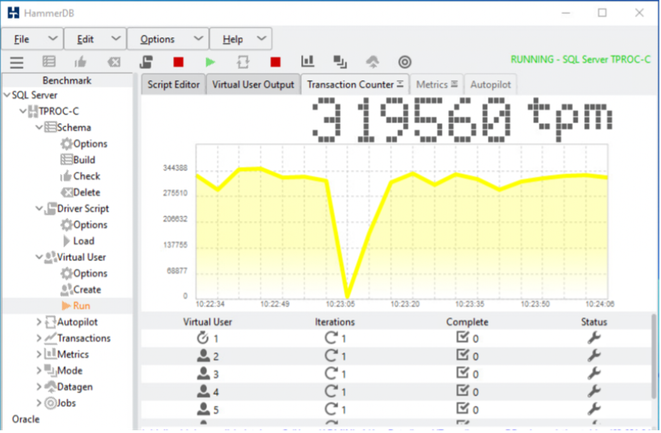Switch to the Script Editor tab
Screen dimensions: 661x433
pos(173,84)
